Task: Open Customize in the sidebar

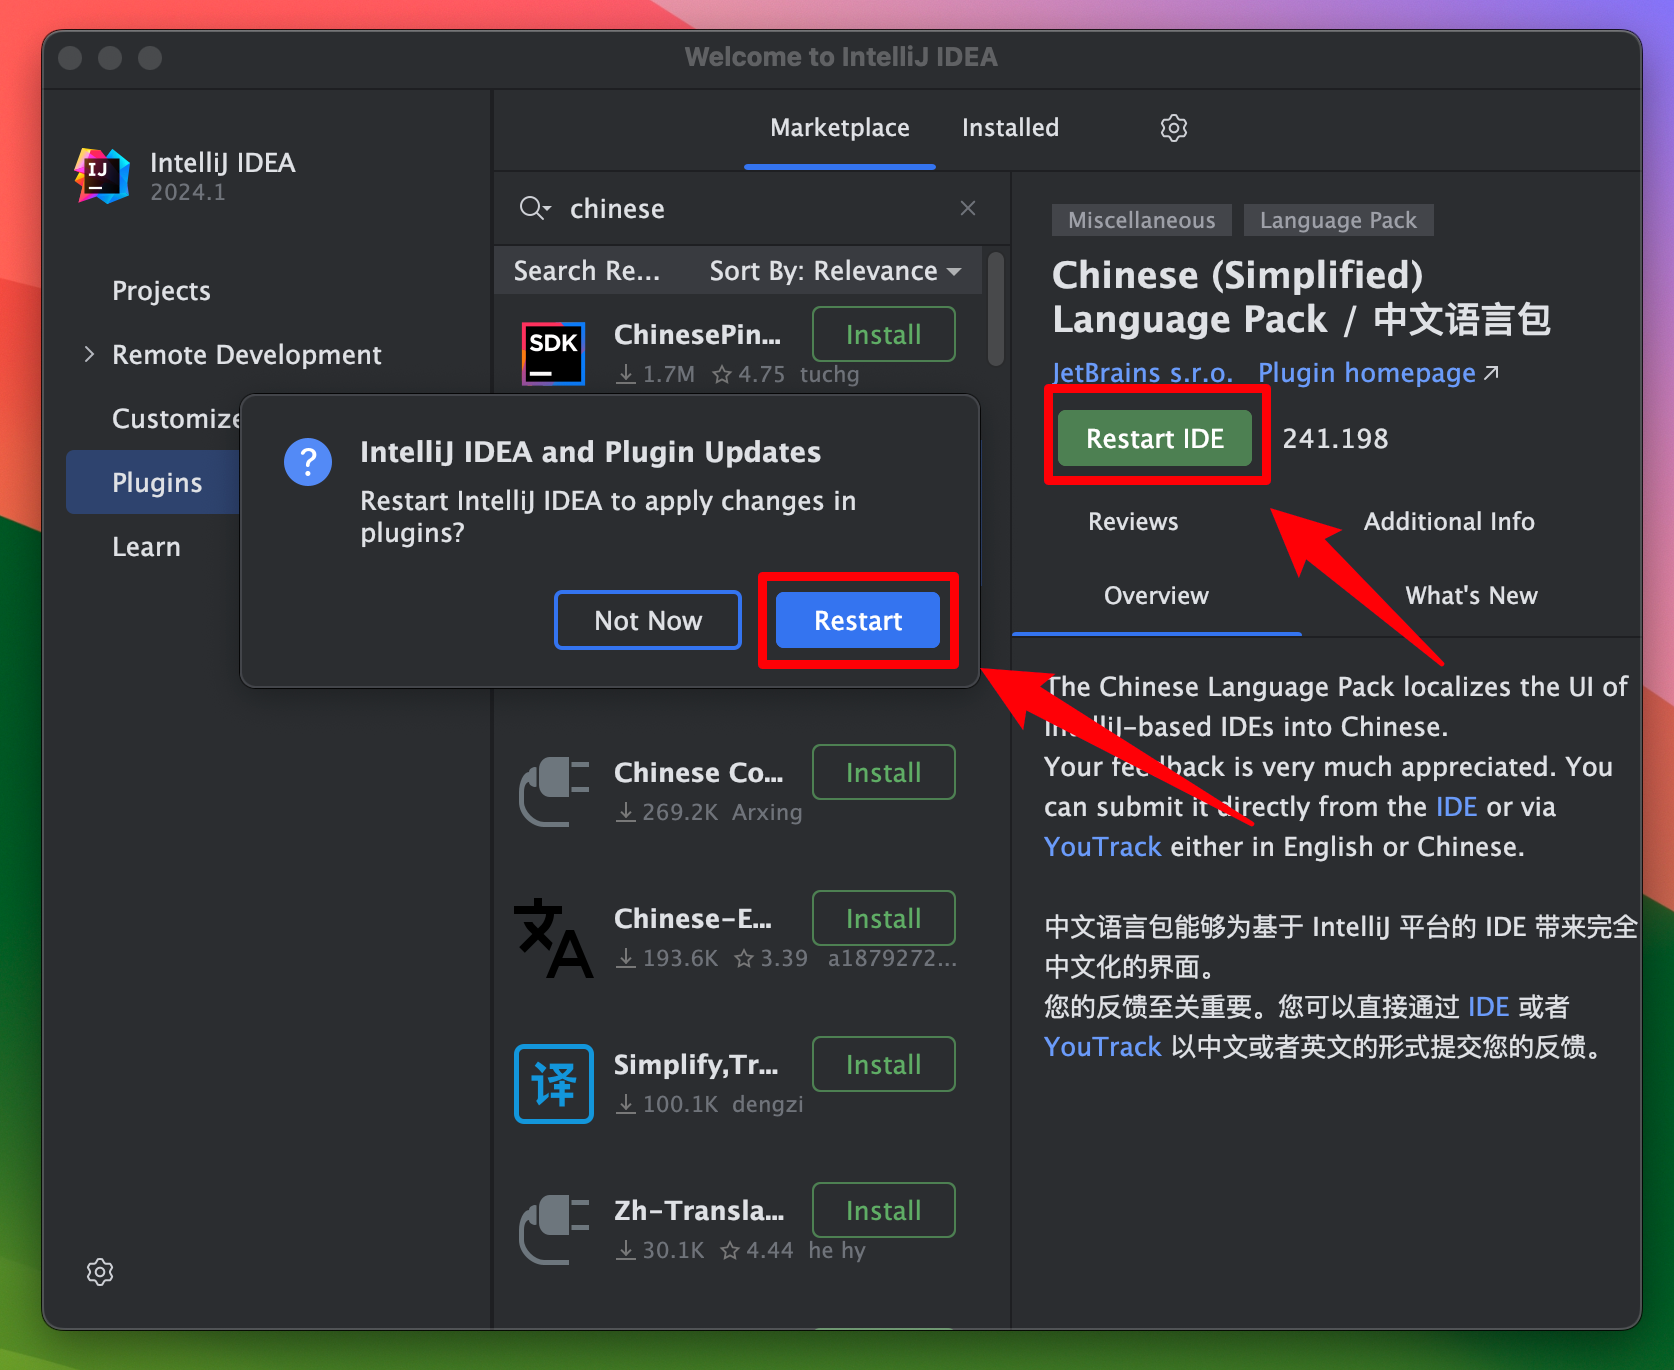Action: 176,418
